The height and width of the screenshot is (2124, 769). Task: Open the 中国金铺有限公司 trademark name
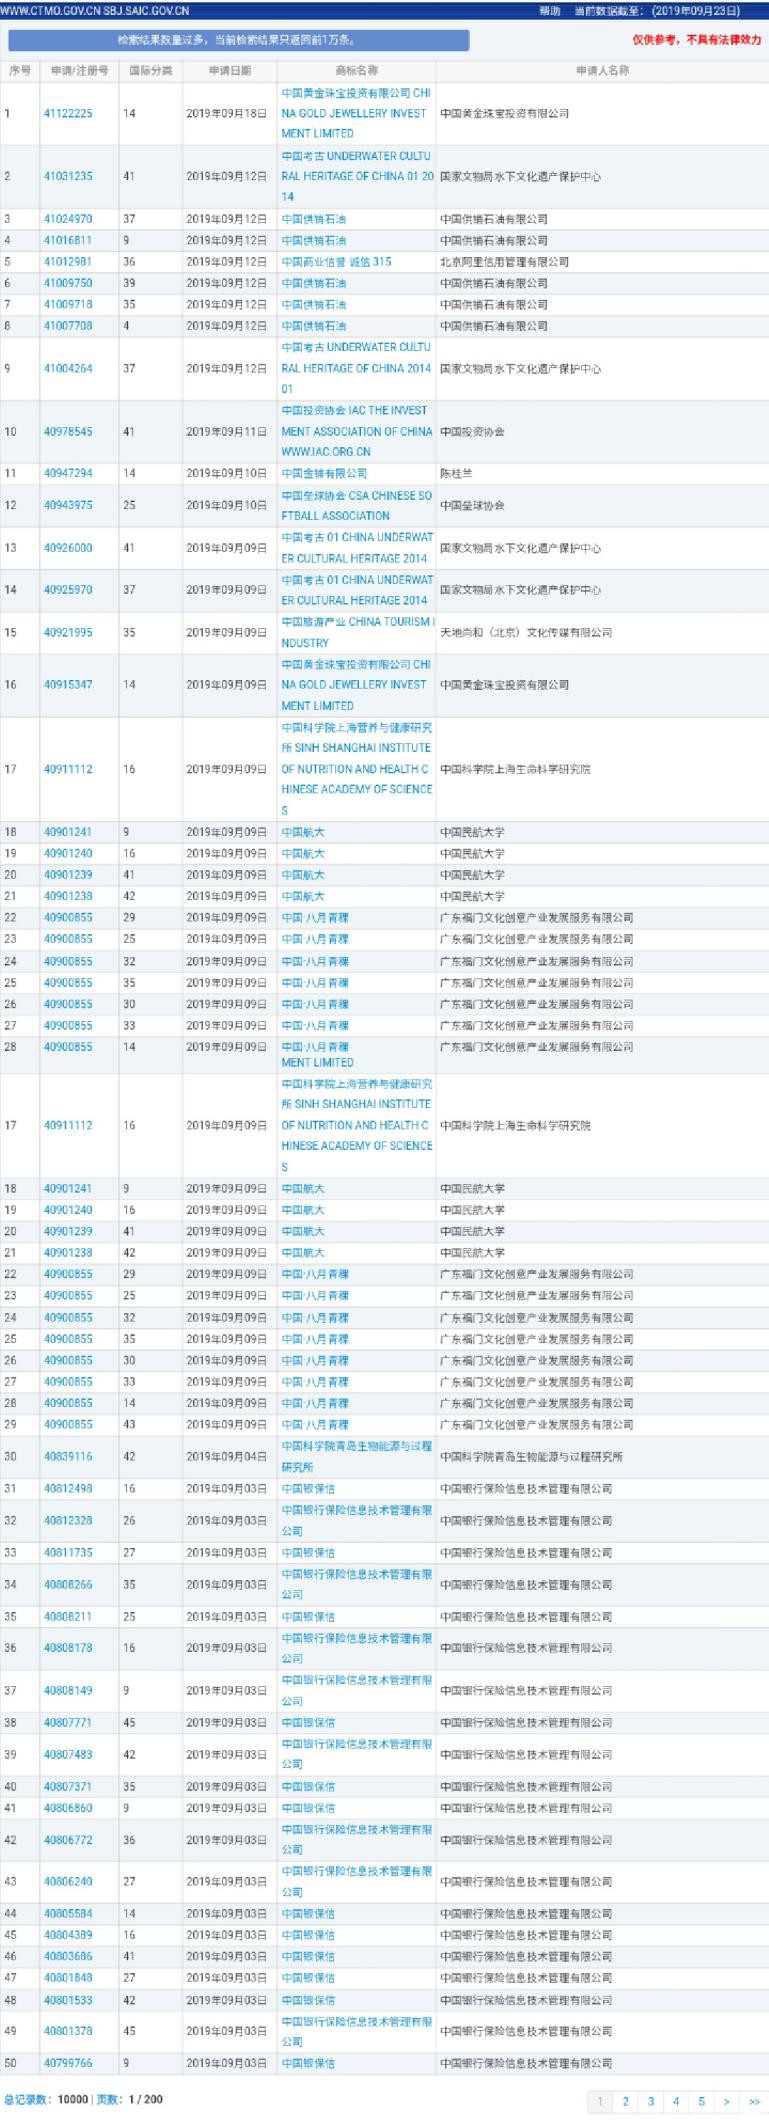pyautogui.click(x=324, y=473)
